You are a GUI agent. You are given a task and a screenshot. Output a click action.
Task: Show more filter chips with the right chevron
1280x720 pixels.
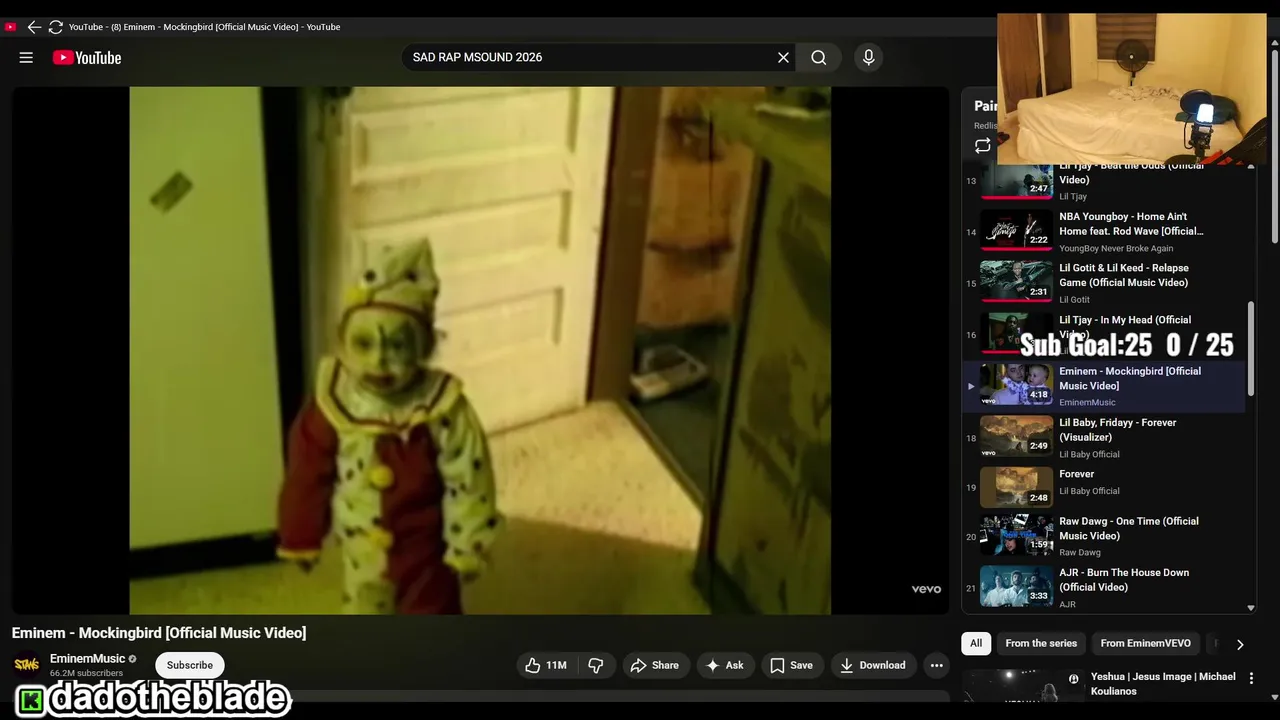(x=1240, y=644)
